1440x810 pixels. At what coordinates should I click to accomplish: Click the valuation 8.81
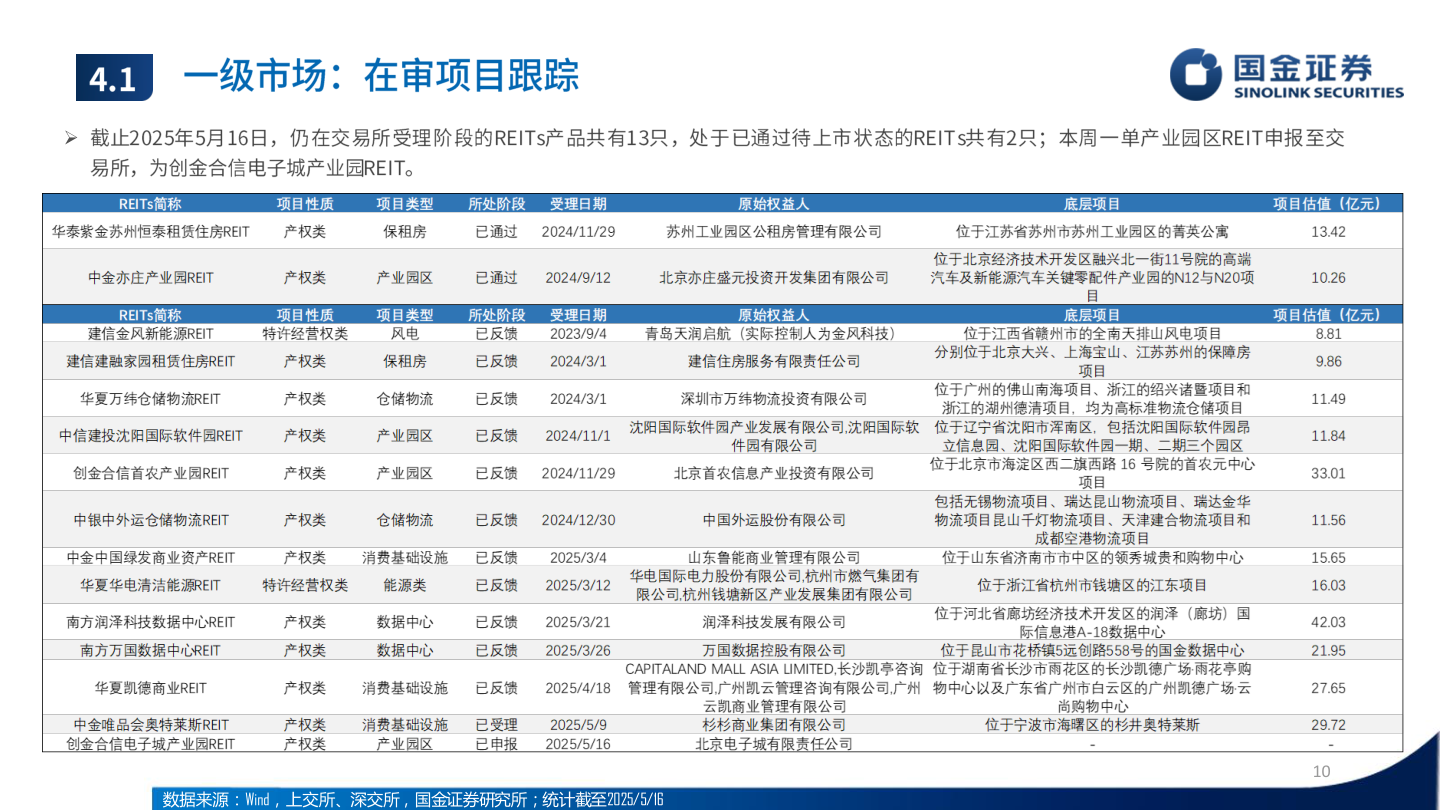[x=1328, y=333]
